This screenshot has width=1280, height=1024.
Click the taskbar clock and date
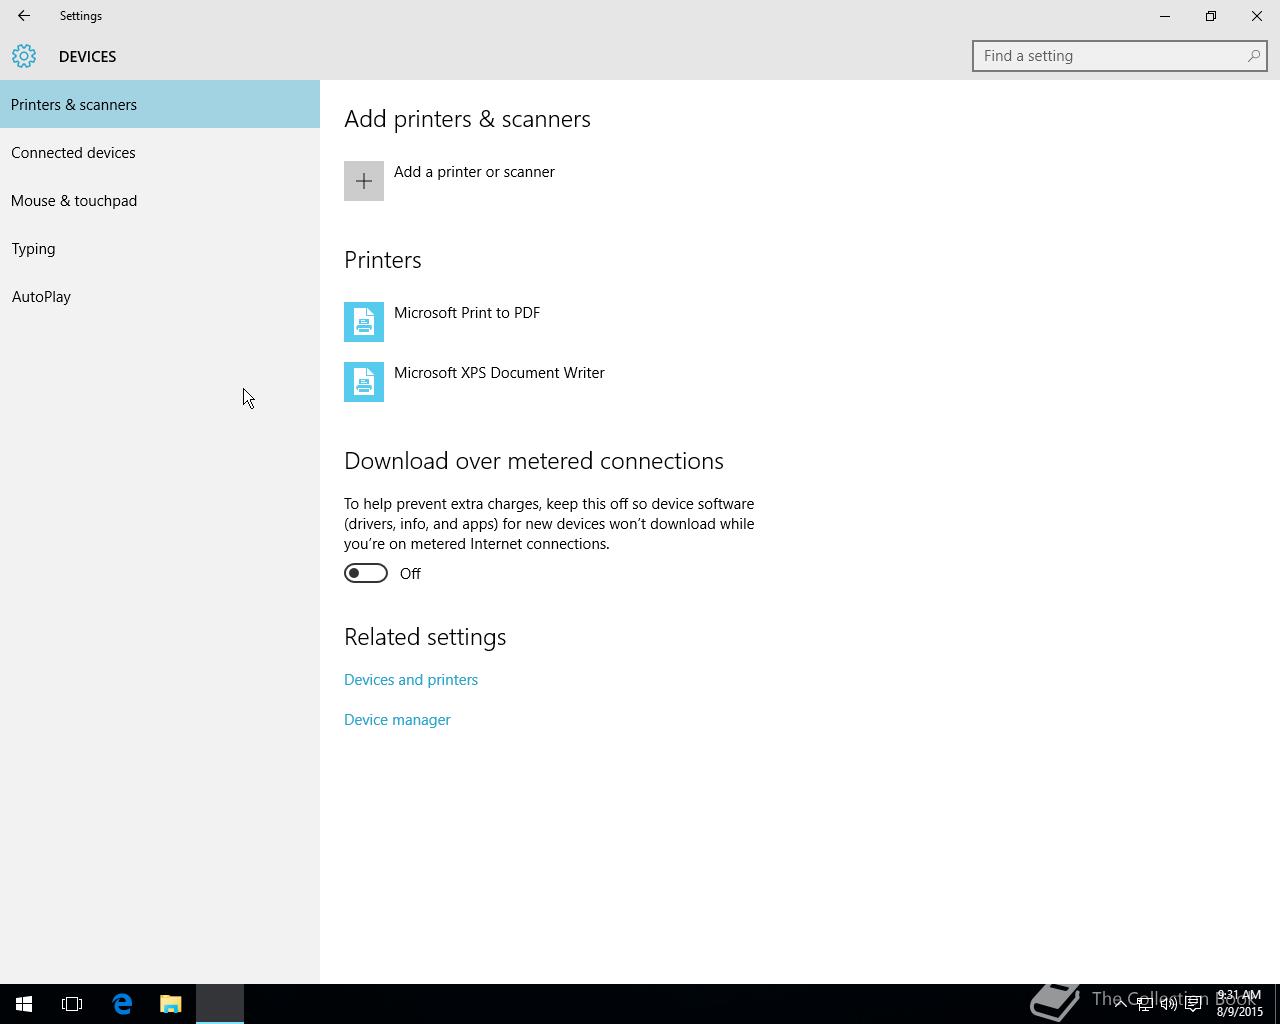[1239, 1004]
